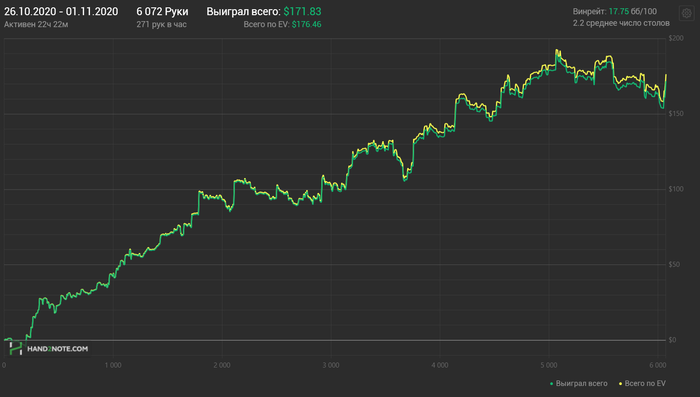Click the EV total value $176.46
This screenshot has height=397, width=700.
(x=306, y=25)
